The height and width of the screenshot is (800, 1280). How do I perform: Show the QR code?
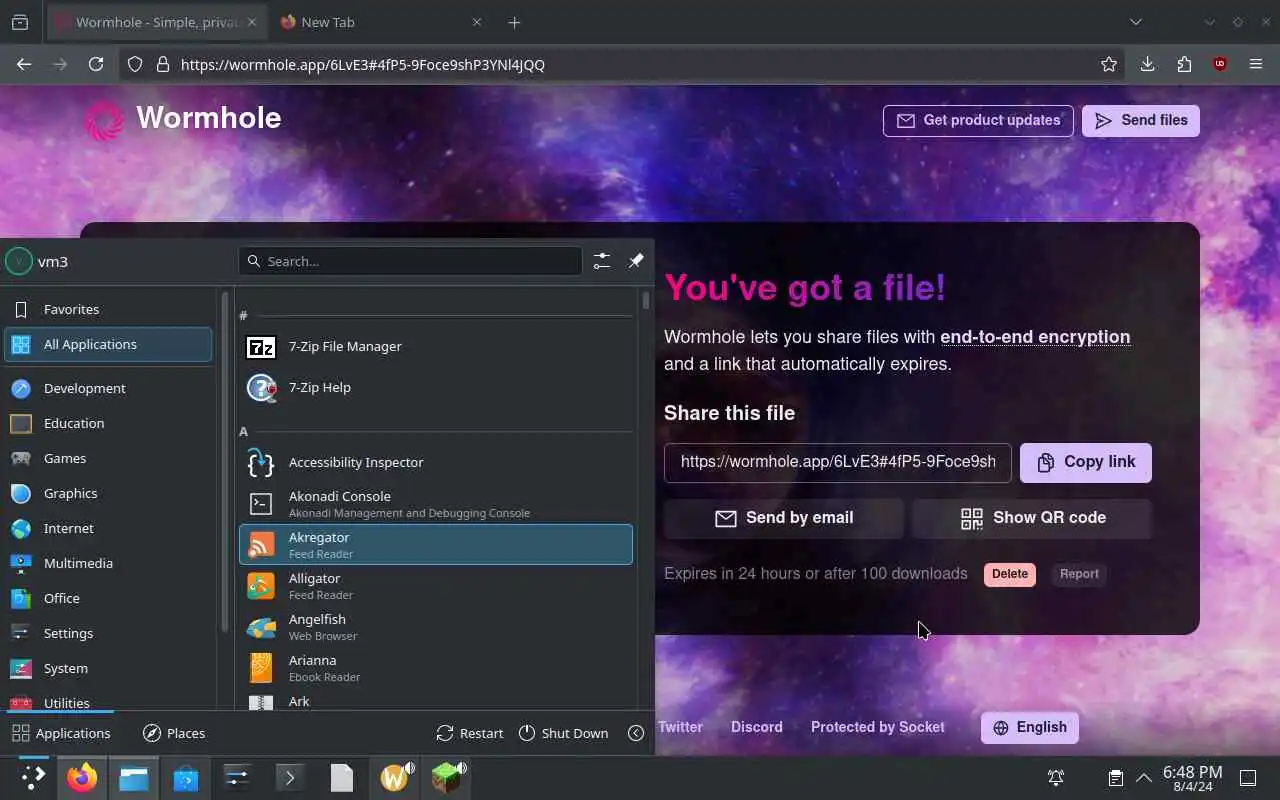1032,518
